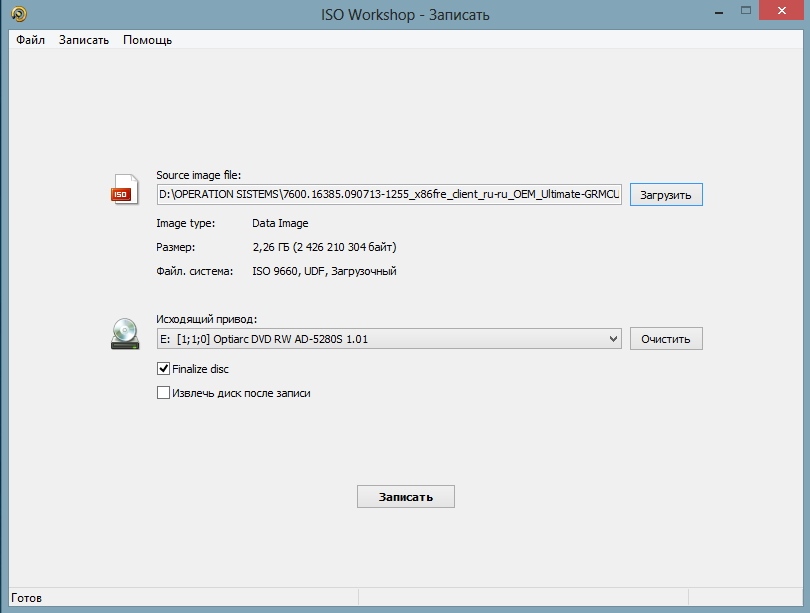Viewport: 810px width, 613px height.
Task: Uncheck the Finalize disc checkbox
Action: pos(163,369)
